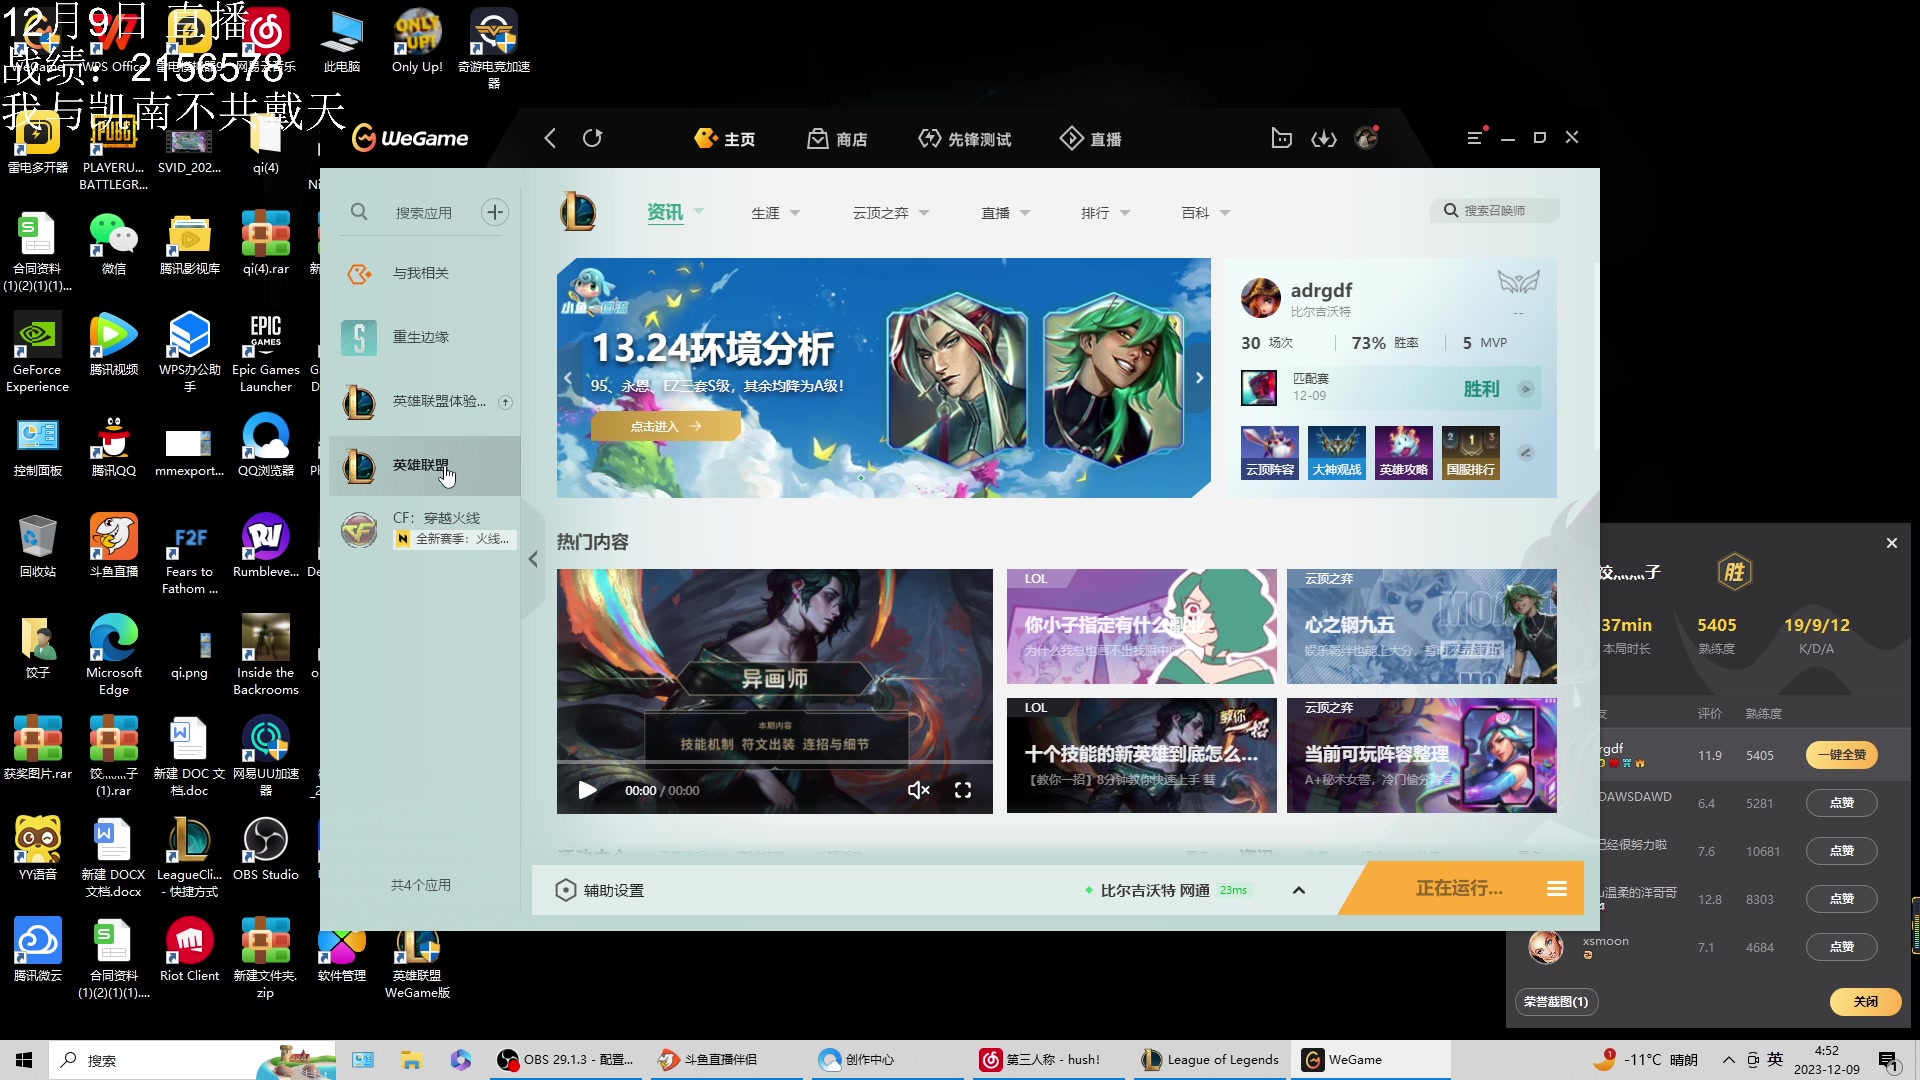Open the Riot Client desktop icon
This screenshot has width=1920, height=1080.
(x=189, y=950)
